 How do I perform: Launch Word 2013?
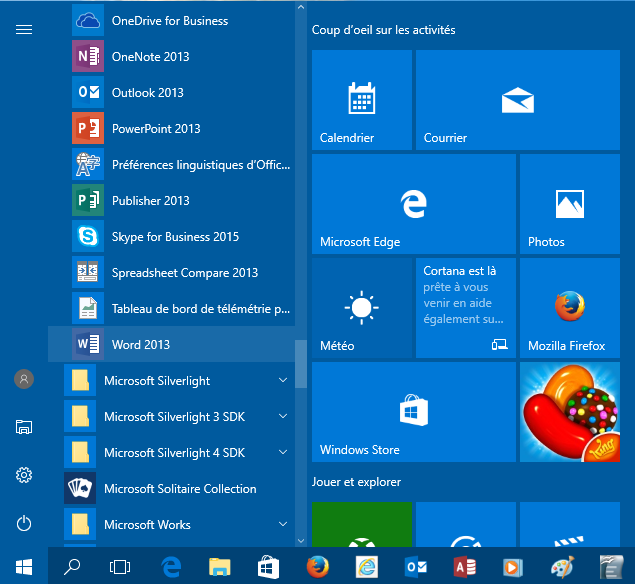tap(171, 345)
